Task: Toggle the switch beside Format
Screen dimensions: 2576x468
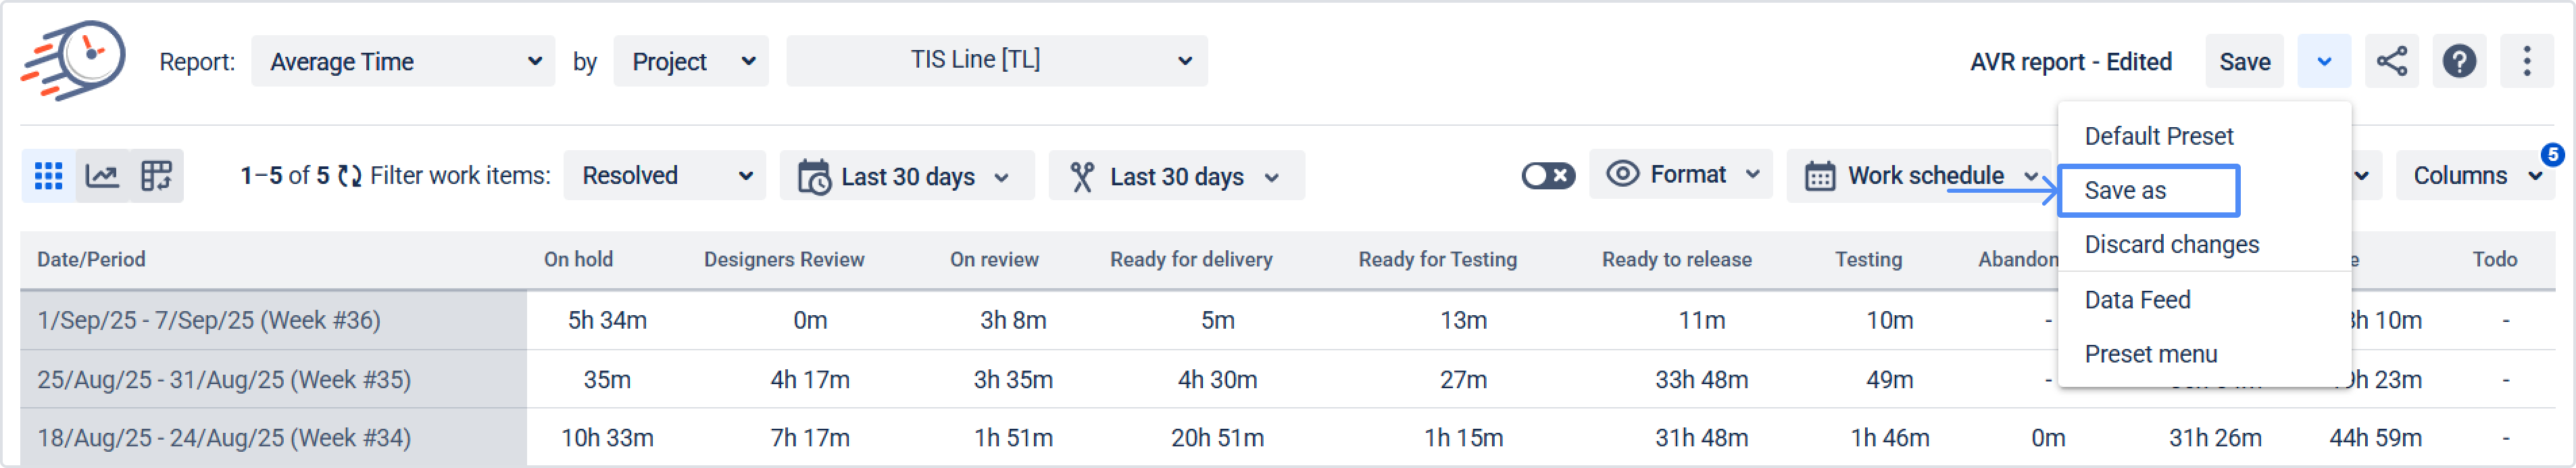Action: [1547, 176]
